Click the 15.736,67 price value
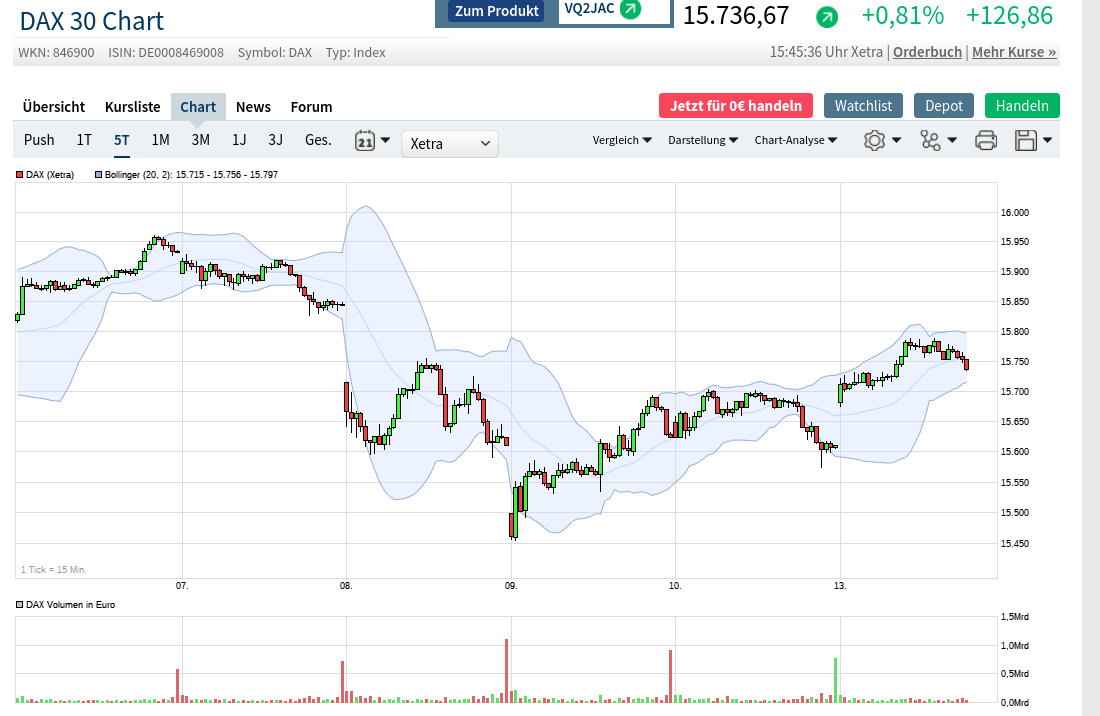 coord(736,15)
